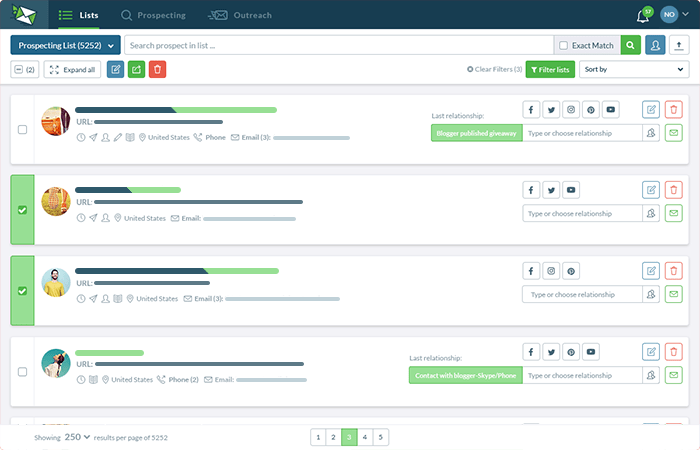Click the upload arrow button
Screen dimensions: 700x450
[679, 45]
